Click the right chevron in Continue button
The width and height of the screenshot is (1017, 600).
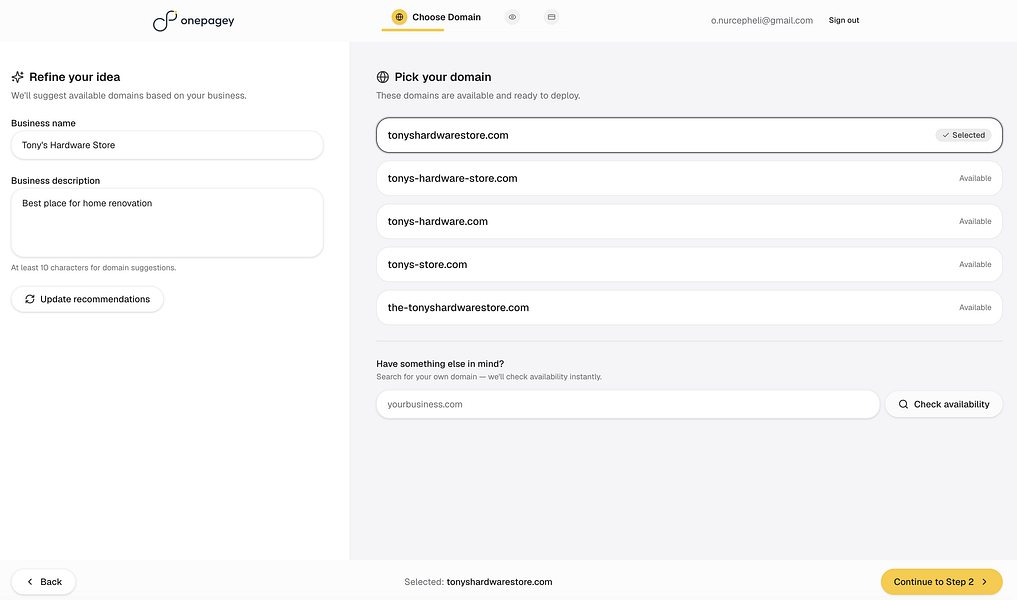(x=985, y=582)
